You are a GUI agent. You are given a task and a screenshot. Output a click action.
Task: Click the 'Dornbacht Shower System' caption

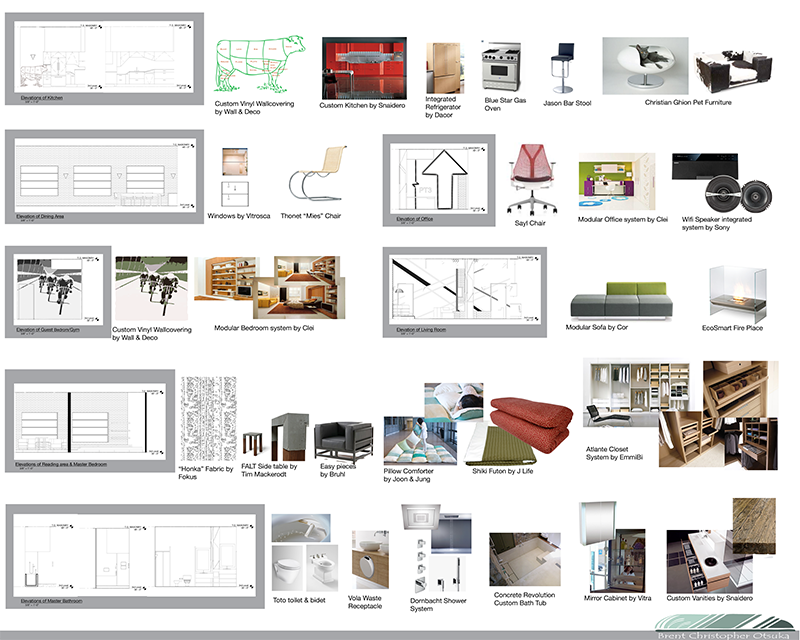click(x=438, y=605)
